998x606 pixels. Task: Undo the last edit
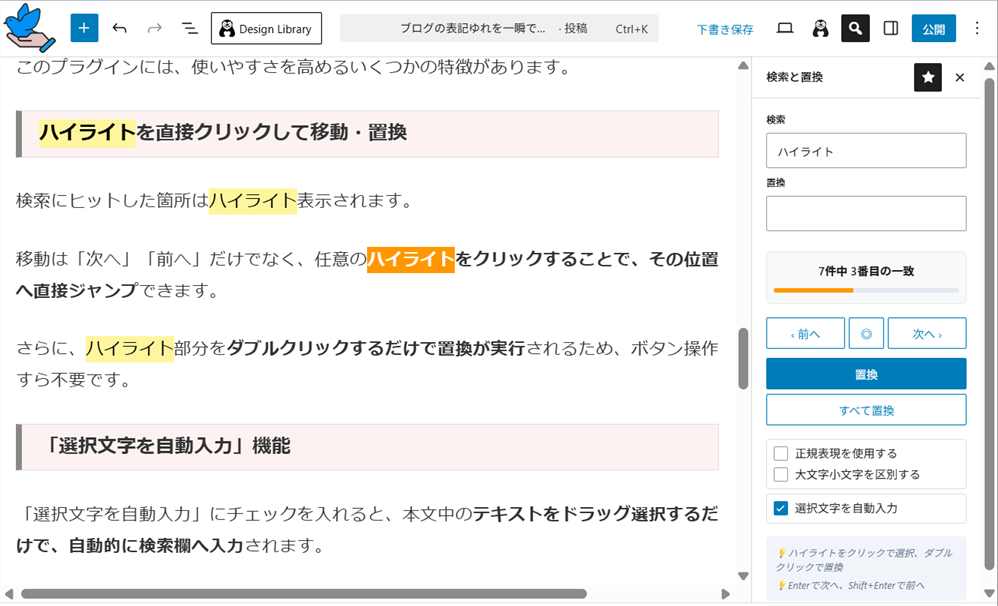tap(120, 28)
